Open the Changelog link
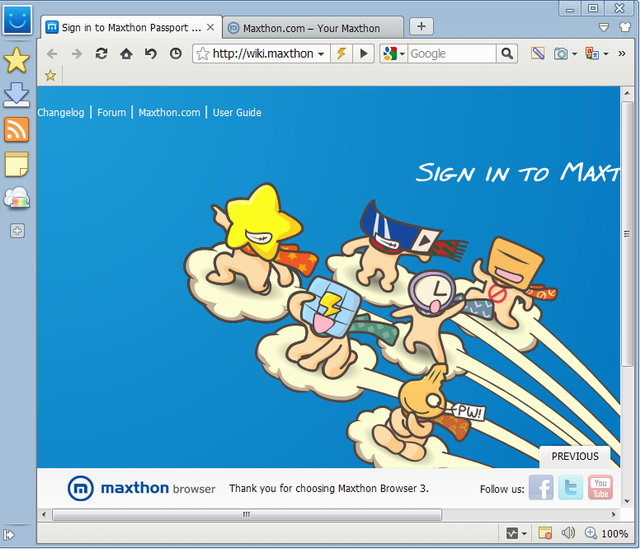 pyautogui.click(x=61, y=113)
